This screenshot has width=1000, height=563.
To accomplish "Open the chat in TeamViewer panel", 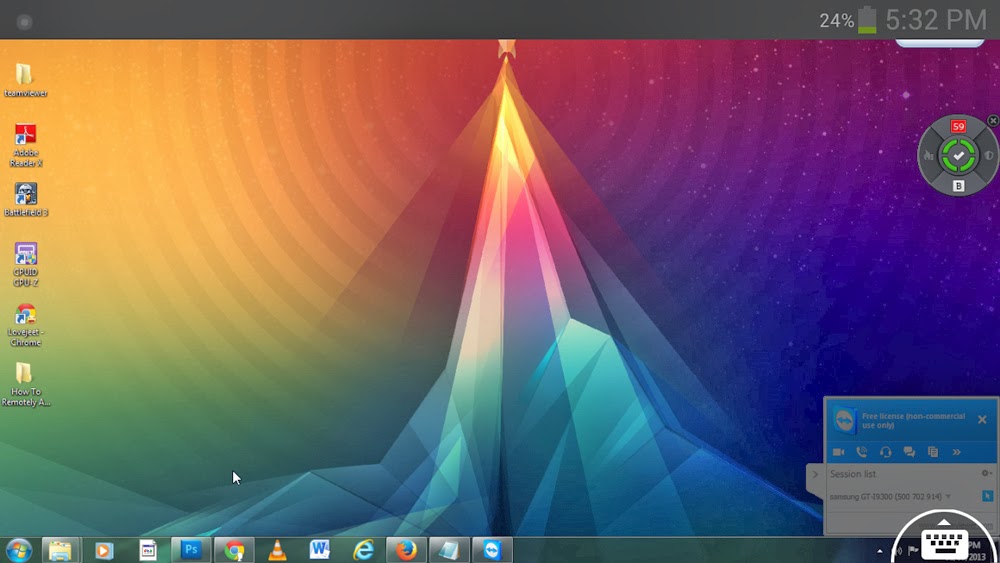I will click(909, 452).
